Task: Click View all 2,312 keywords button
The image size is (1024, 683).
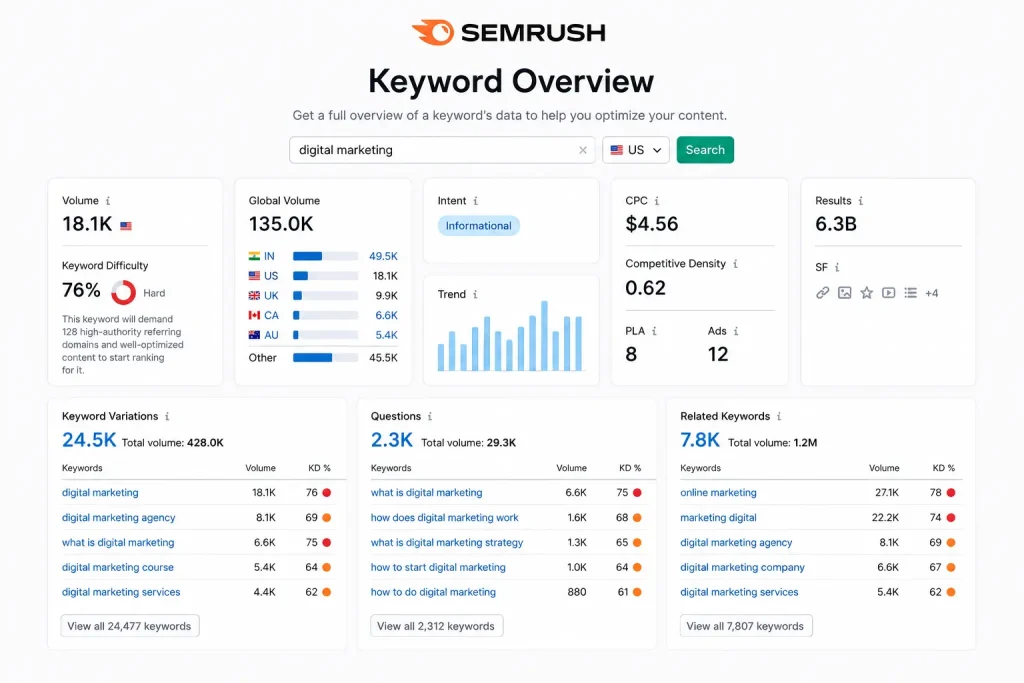Action: [x=436, y=626]
